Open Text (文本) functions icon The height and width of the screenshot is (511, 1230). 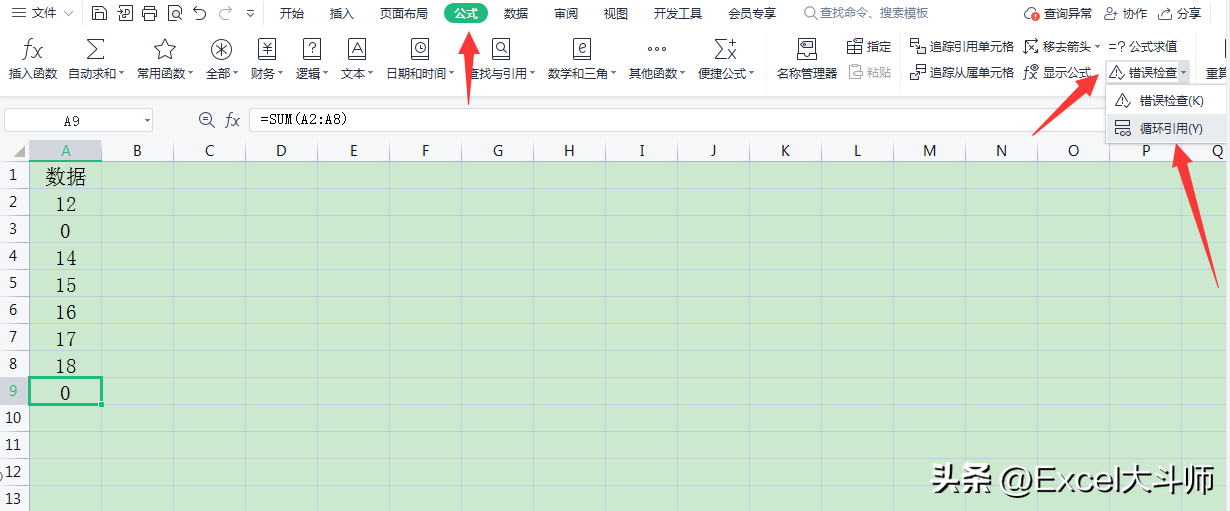click(357, 50)
